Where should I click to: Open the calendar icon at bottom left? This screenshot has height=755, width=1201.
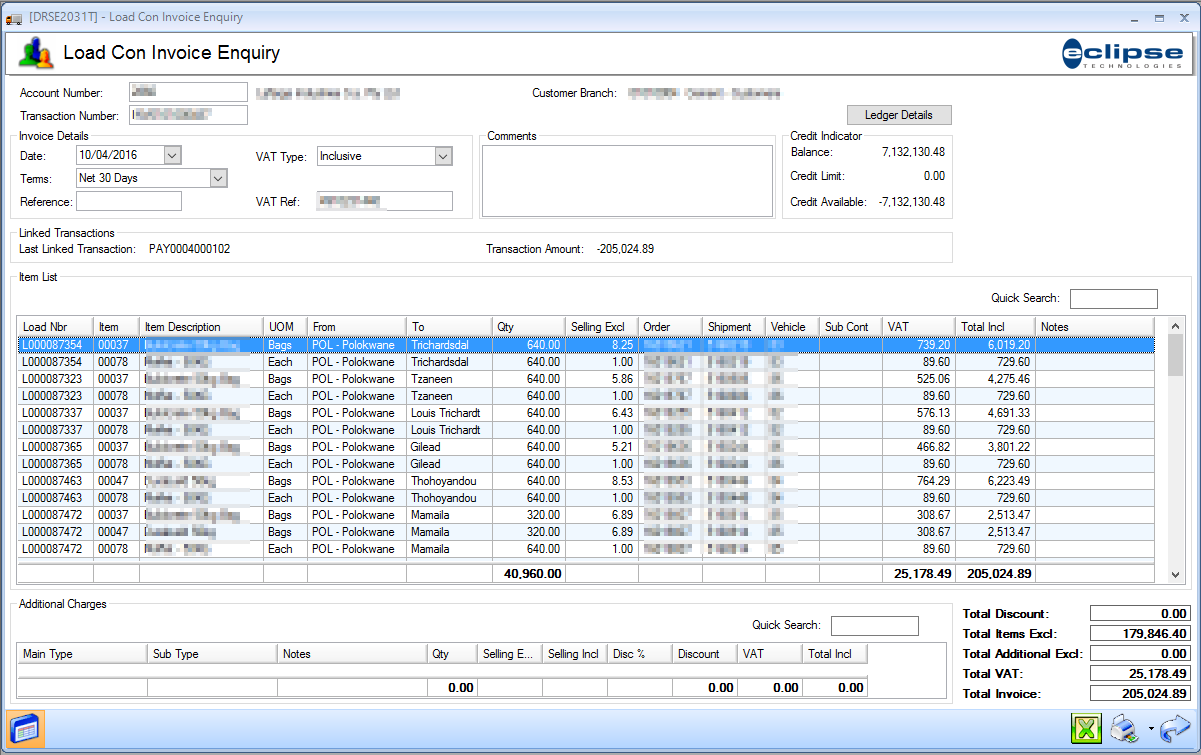pyautogui.click(x=25, y=729)
